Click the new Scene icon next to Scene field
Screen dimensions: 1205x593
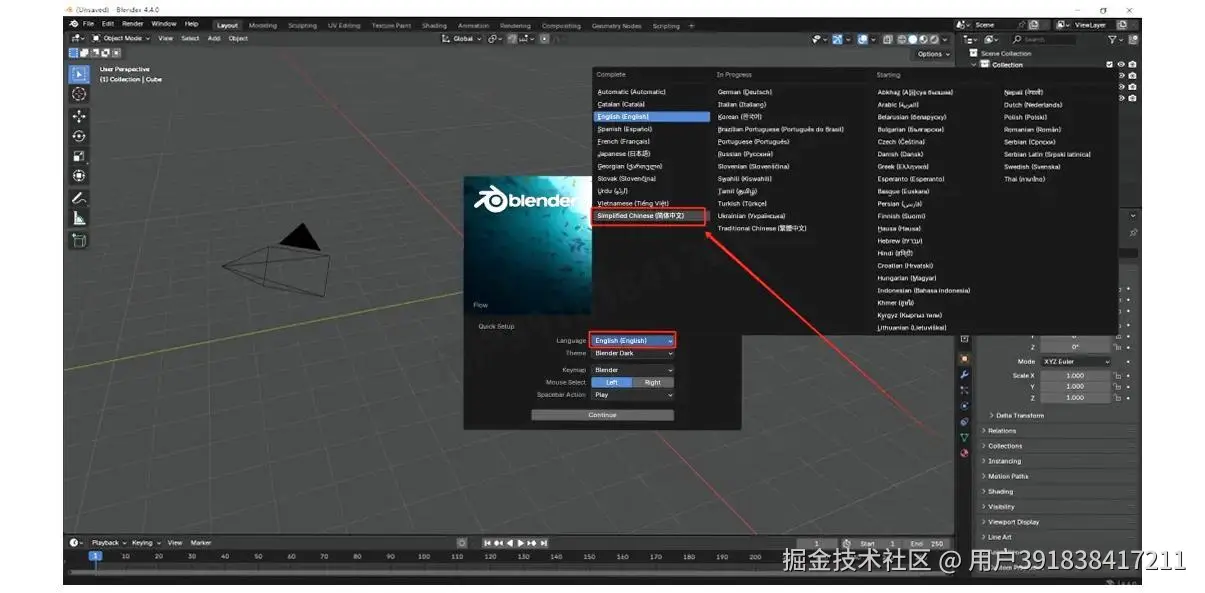[x=1033, y=24]
